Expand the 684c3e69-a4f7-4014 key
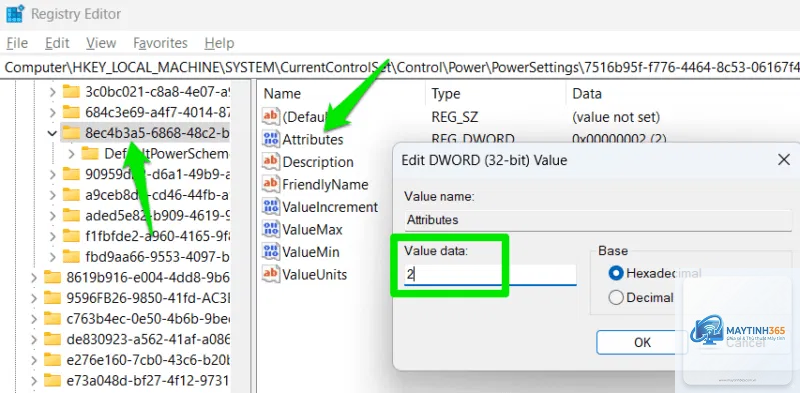The width and height of the screenshot is (800, 393). click(52, 112)
